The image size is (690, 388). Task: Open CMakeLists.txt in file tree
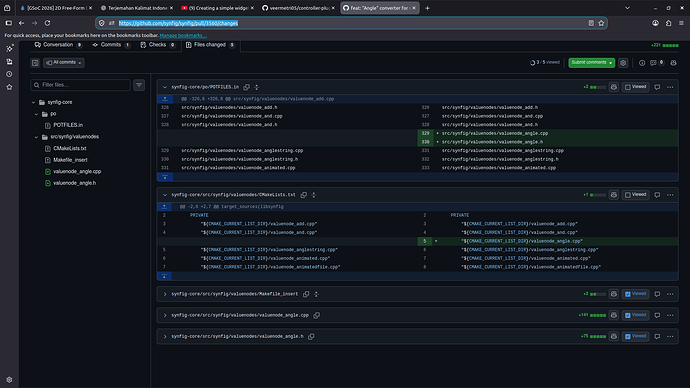(70, 148)
